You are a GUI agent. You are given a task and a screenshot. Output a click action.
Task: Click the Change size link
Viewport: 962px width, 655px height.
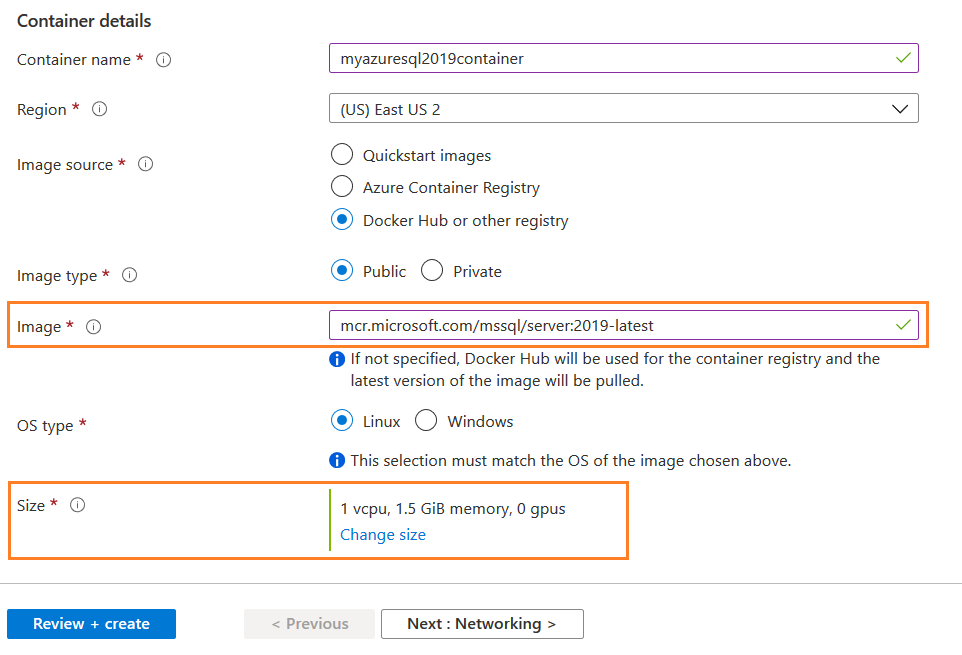pyautogui.click(x=383, y=535)
